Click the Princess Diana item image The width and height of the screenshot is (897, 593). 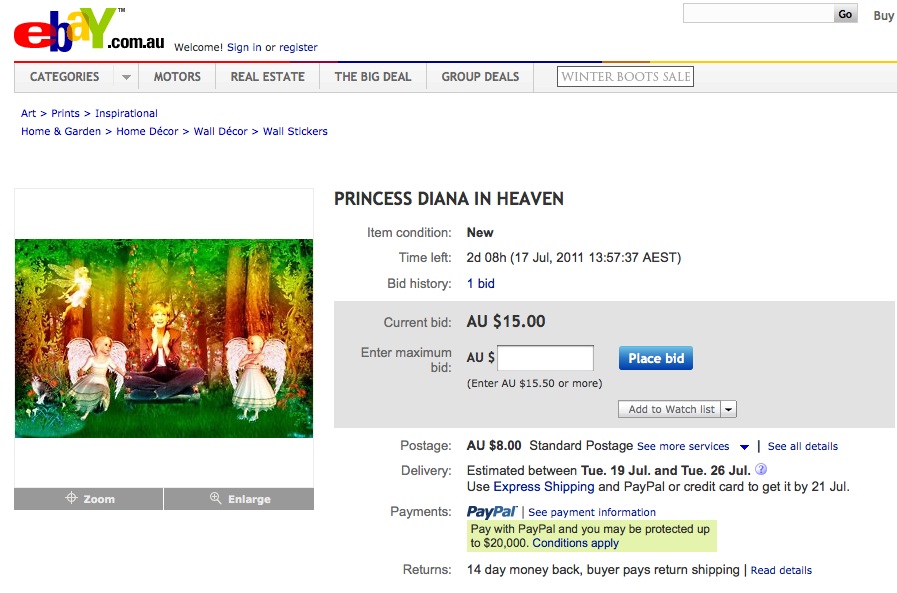coord(164,338)
